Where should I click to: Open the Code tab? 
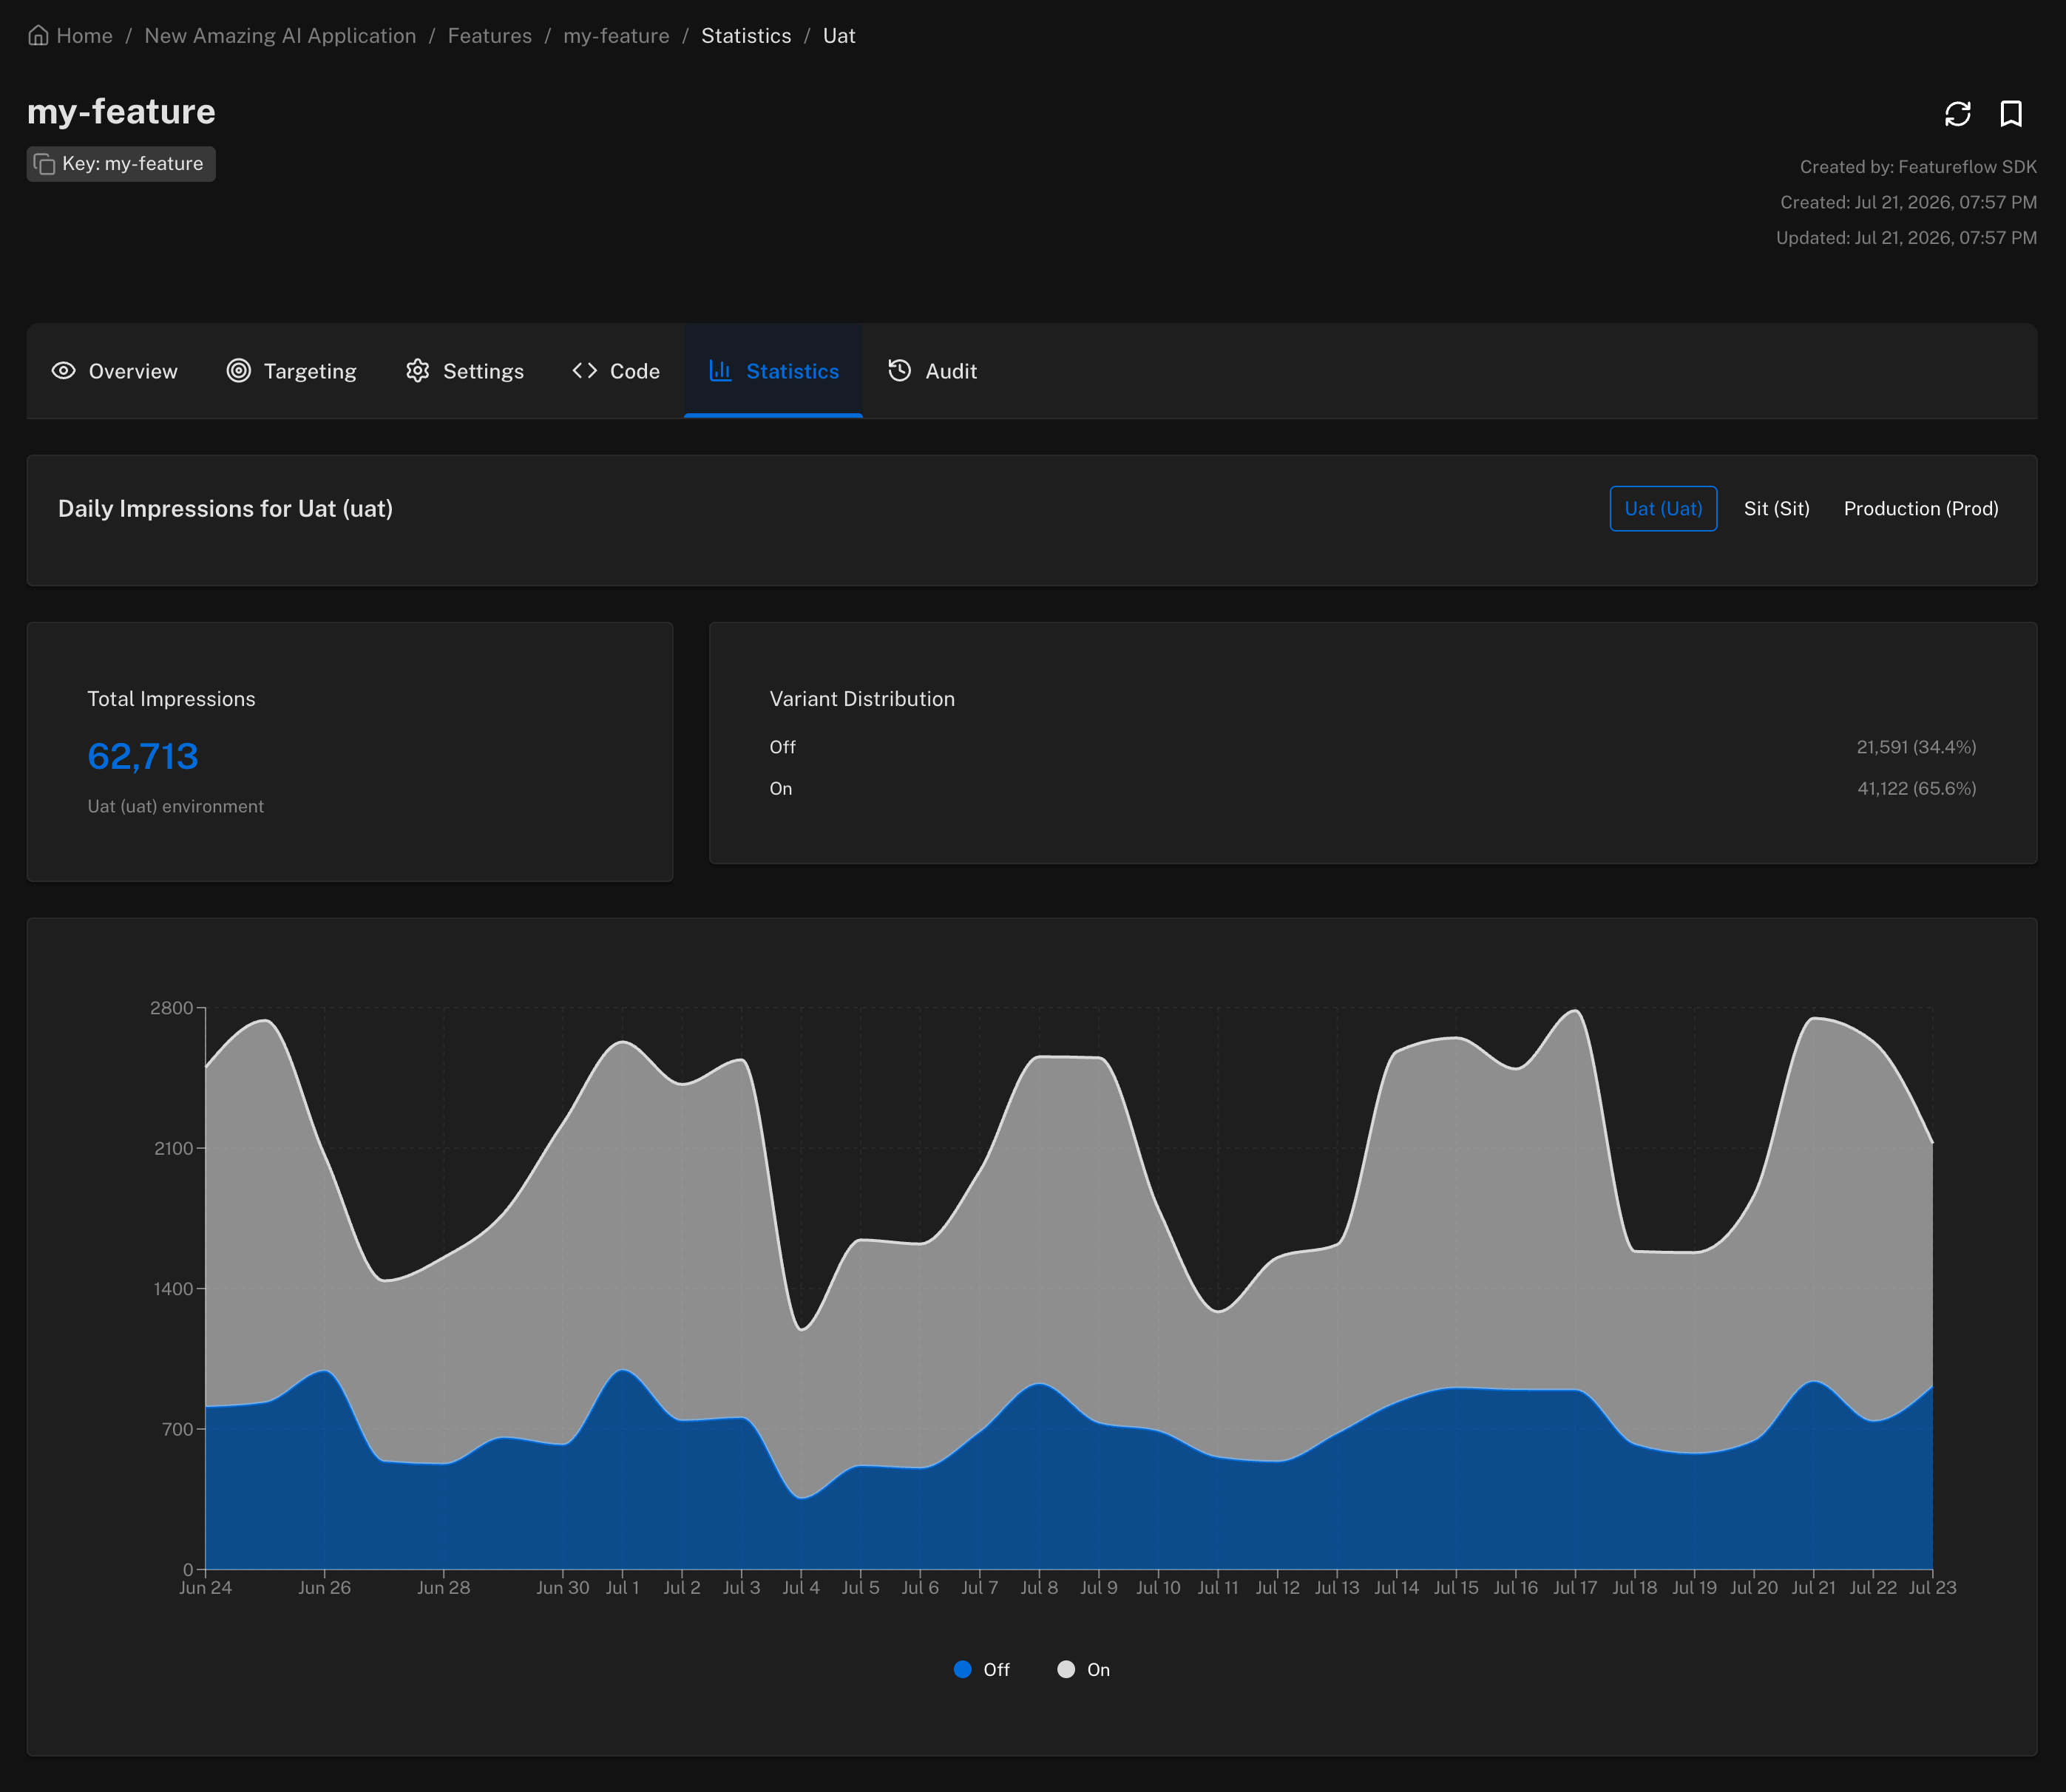point(616,371)
